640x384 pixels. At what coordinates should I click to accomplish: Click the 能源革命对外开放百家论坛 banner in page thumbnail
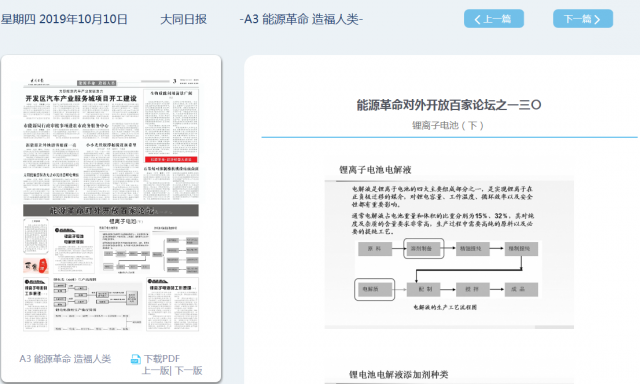click(x=111, y=211)
